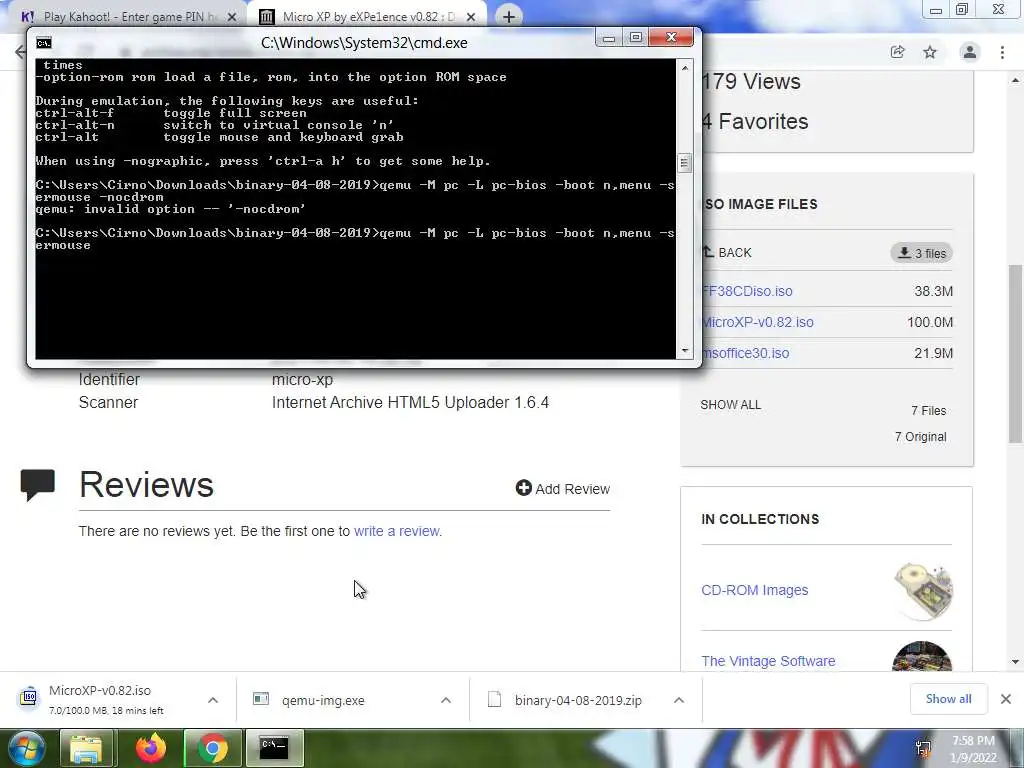Click the page scrollbar down arrow

(1015, 662)
